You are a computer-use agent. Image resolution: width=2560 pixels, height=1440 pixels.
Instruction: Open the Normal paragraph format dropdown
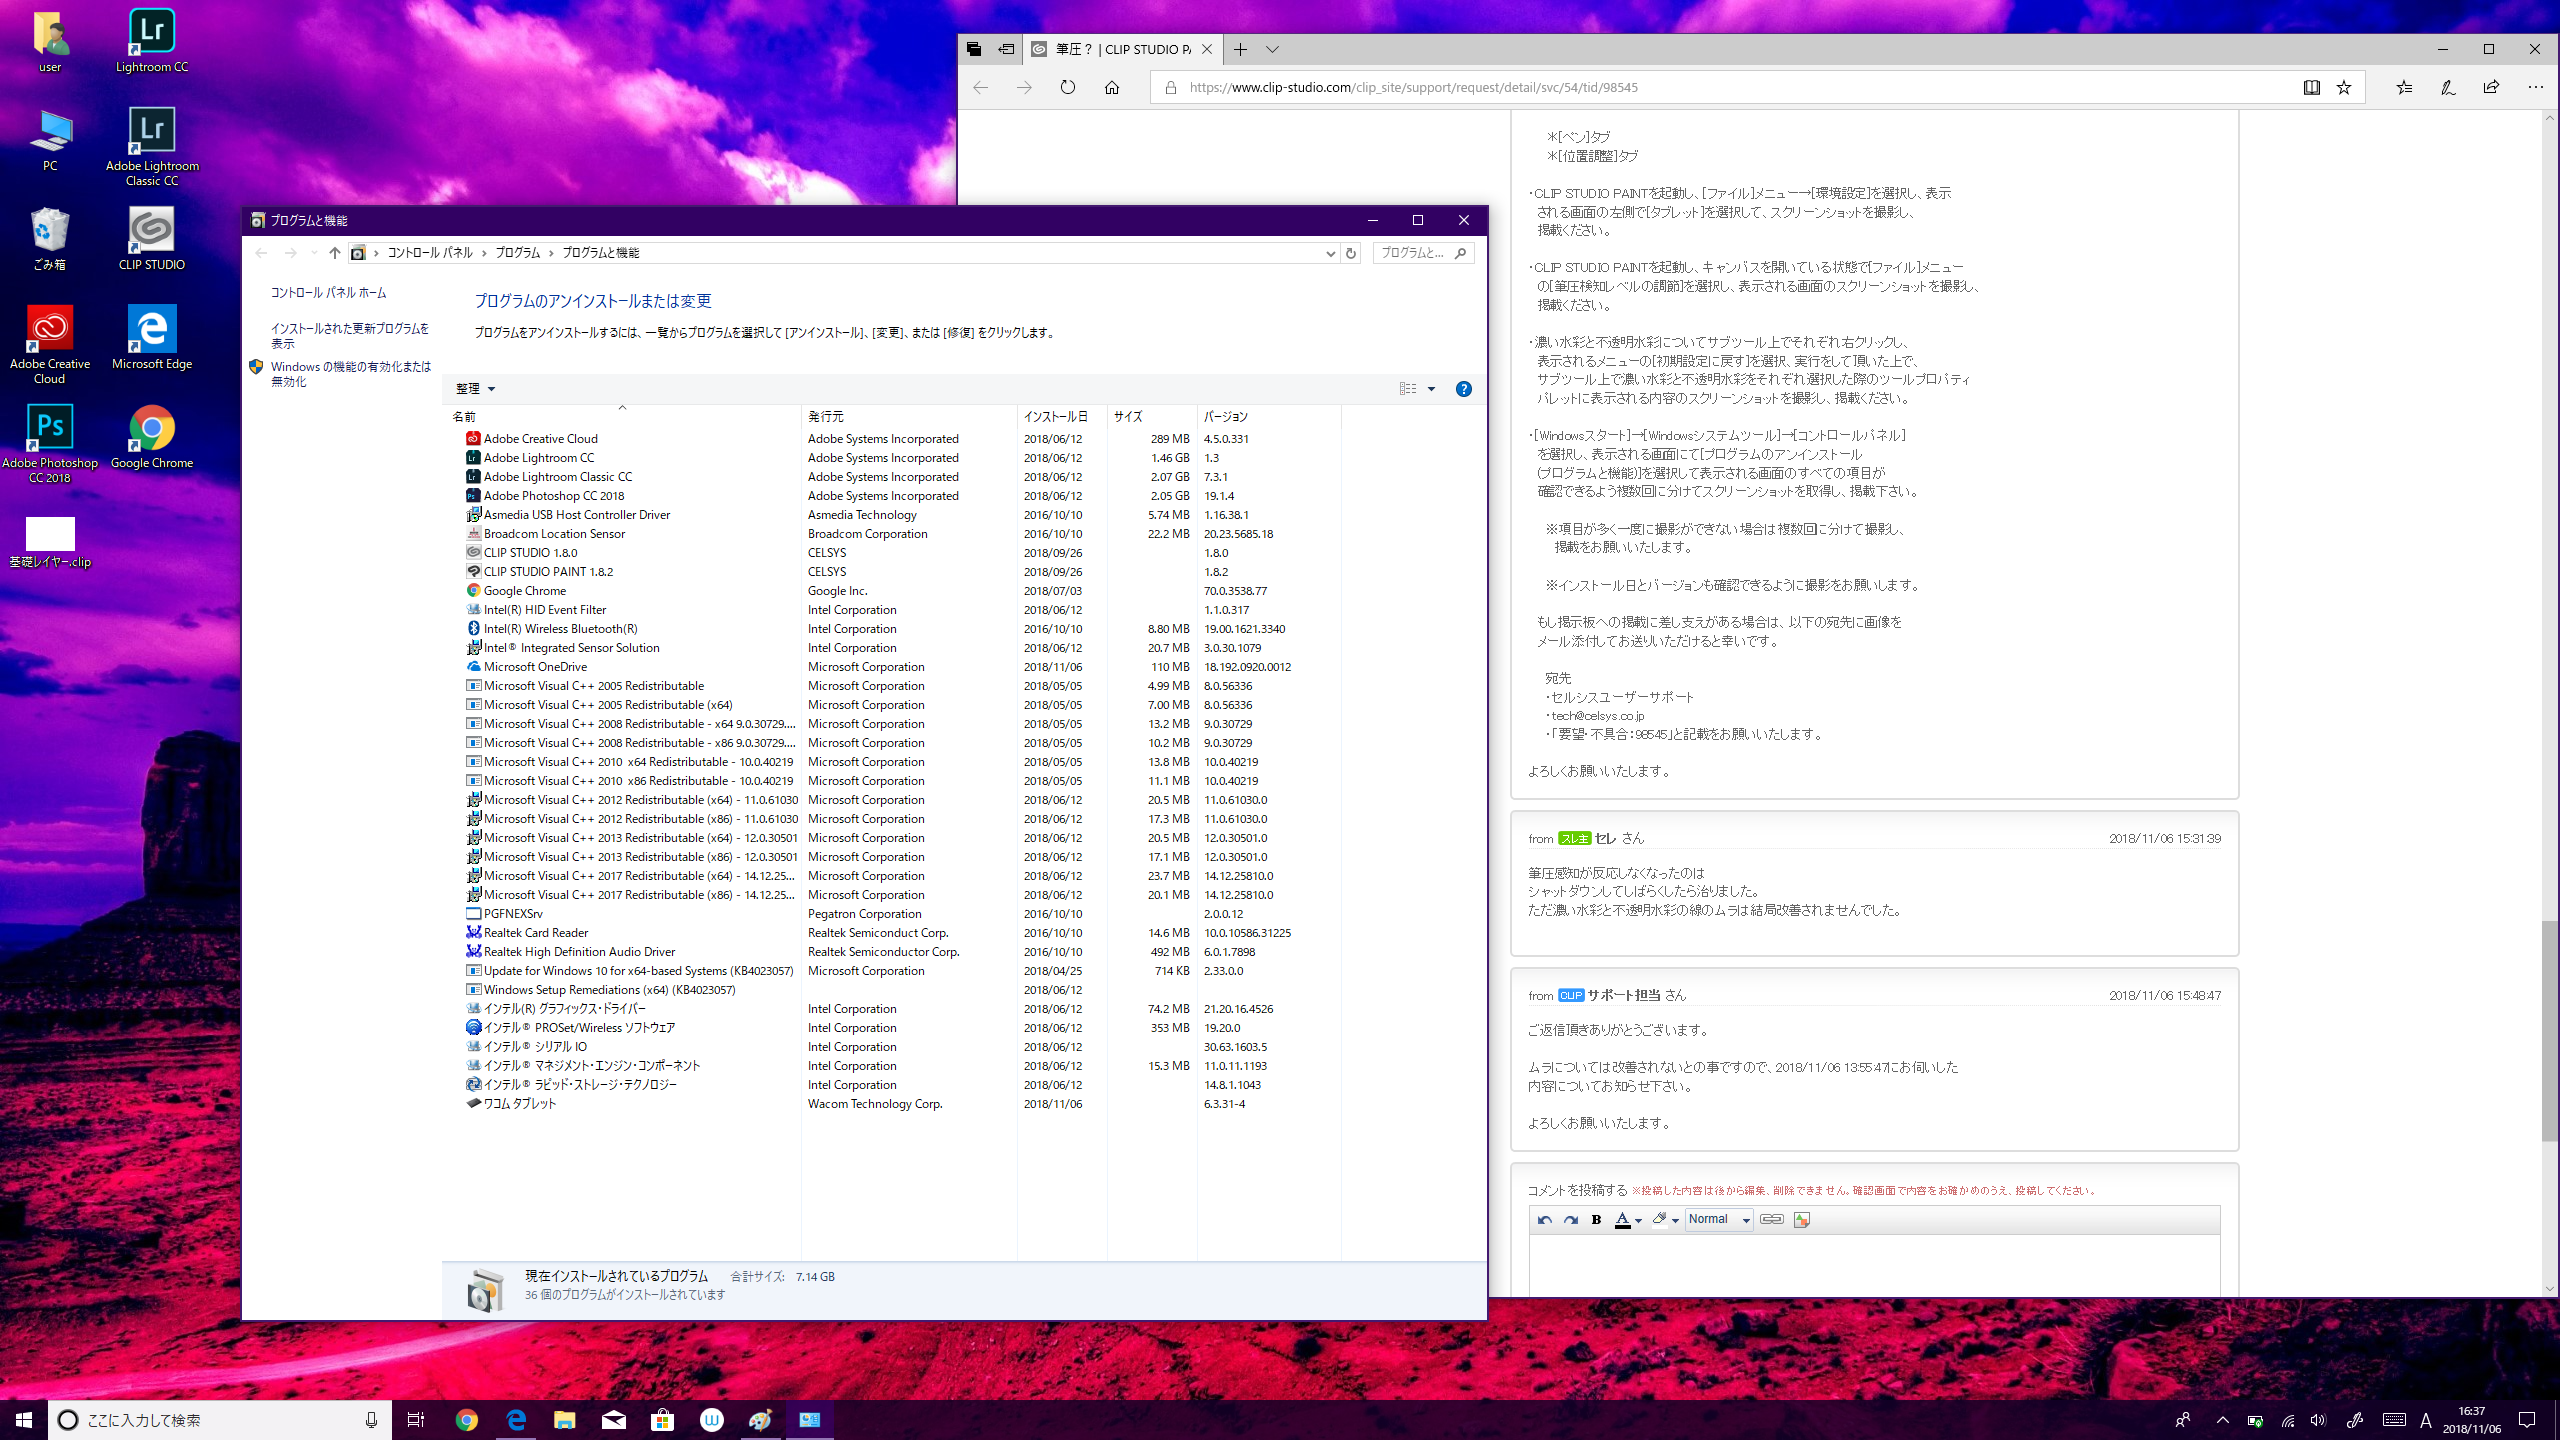(x=1719, y=1219)
